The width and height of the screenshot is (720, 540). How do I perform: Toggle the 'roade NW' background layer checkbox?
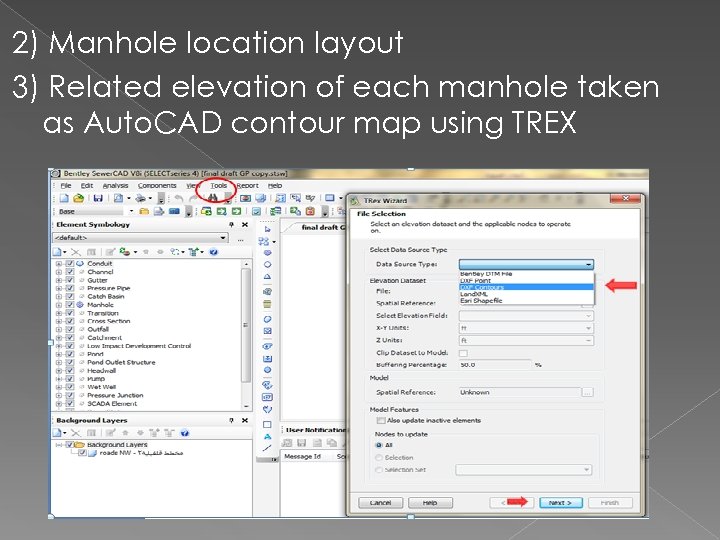pyautogui.click(x=82, y=453)
